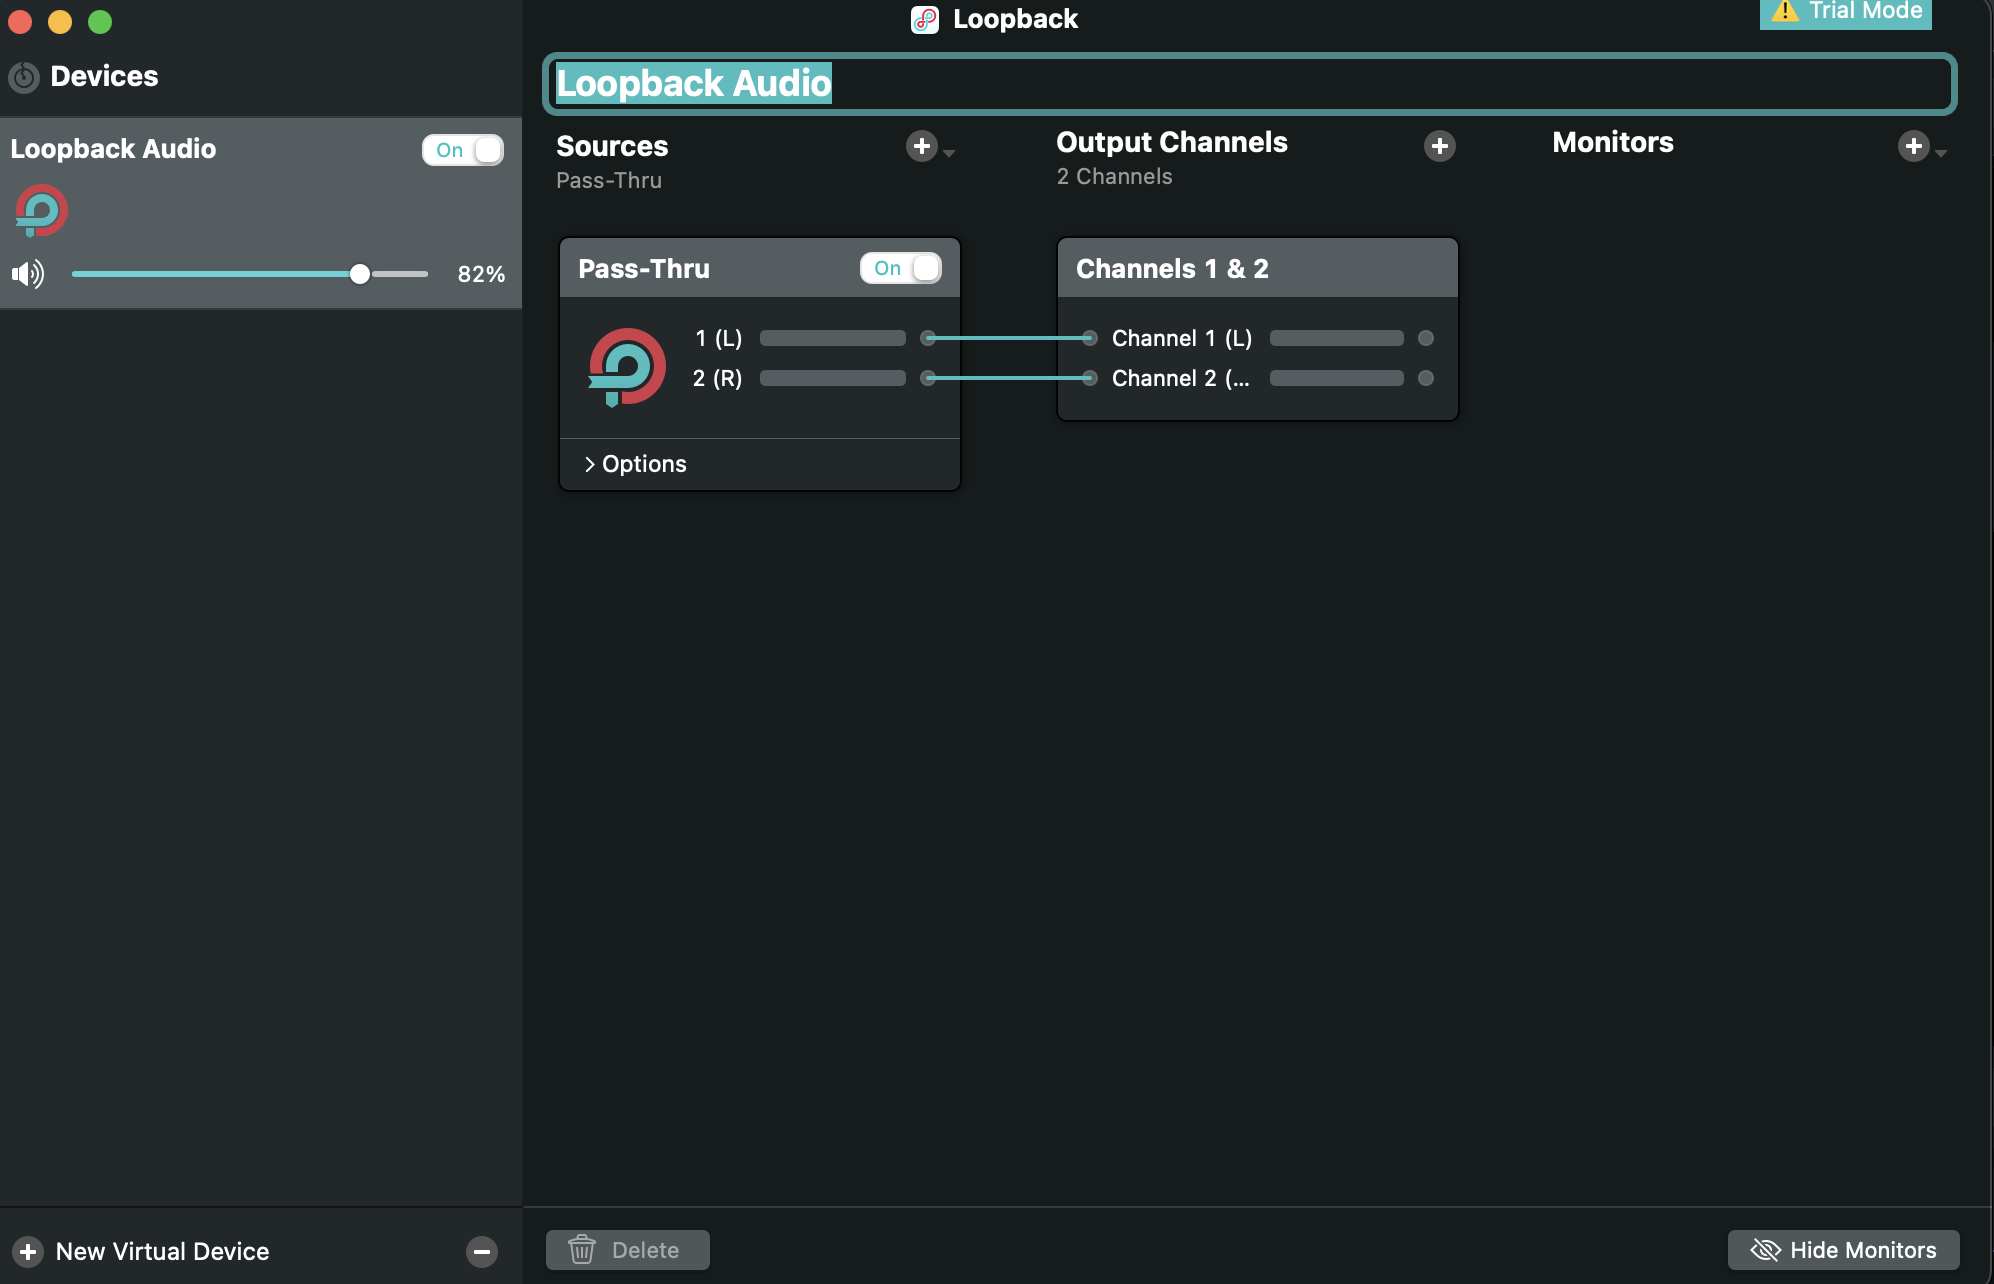
Task: Click the plus icon beside New Virtual Device
Action: pos(28,1251)
